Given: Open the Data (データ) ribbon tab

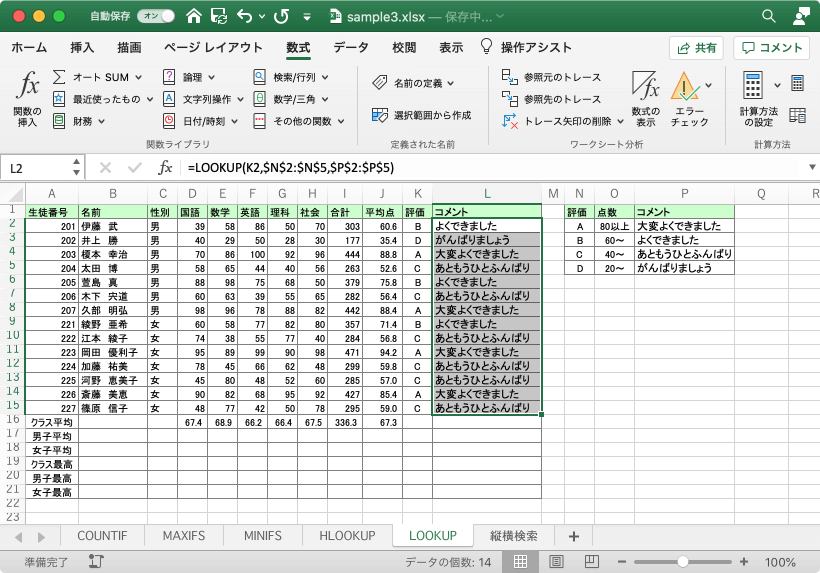Looking at the screenshot, I should point(351,48).
